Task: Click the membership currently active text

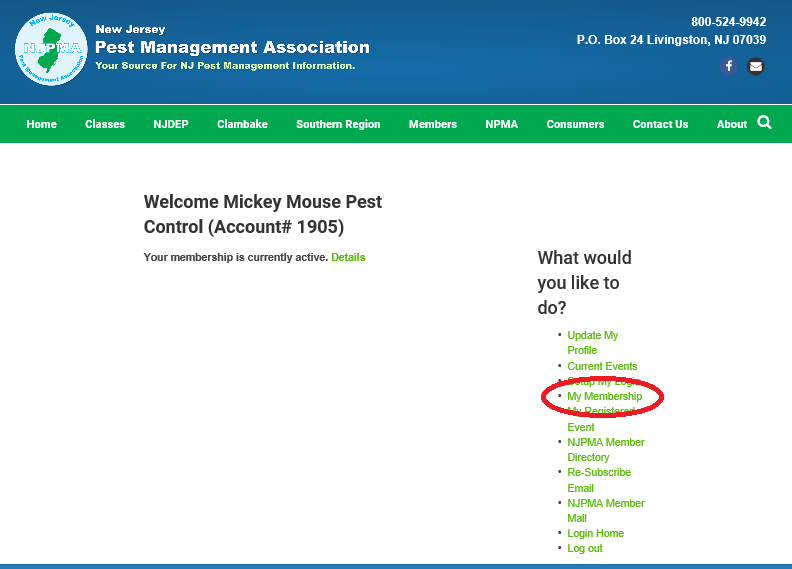Action: coord(236,257)
